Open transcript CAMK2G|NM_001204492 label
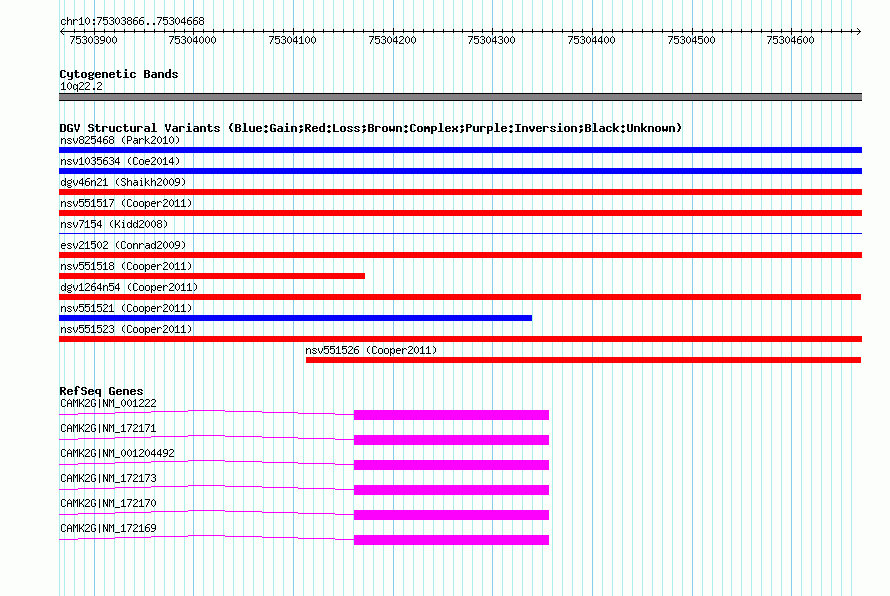This screenshot has width=890, height=596. [x=117, y=454]
